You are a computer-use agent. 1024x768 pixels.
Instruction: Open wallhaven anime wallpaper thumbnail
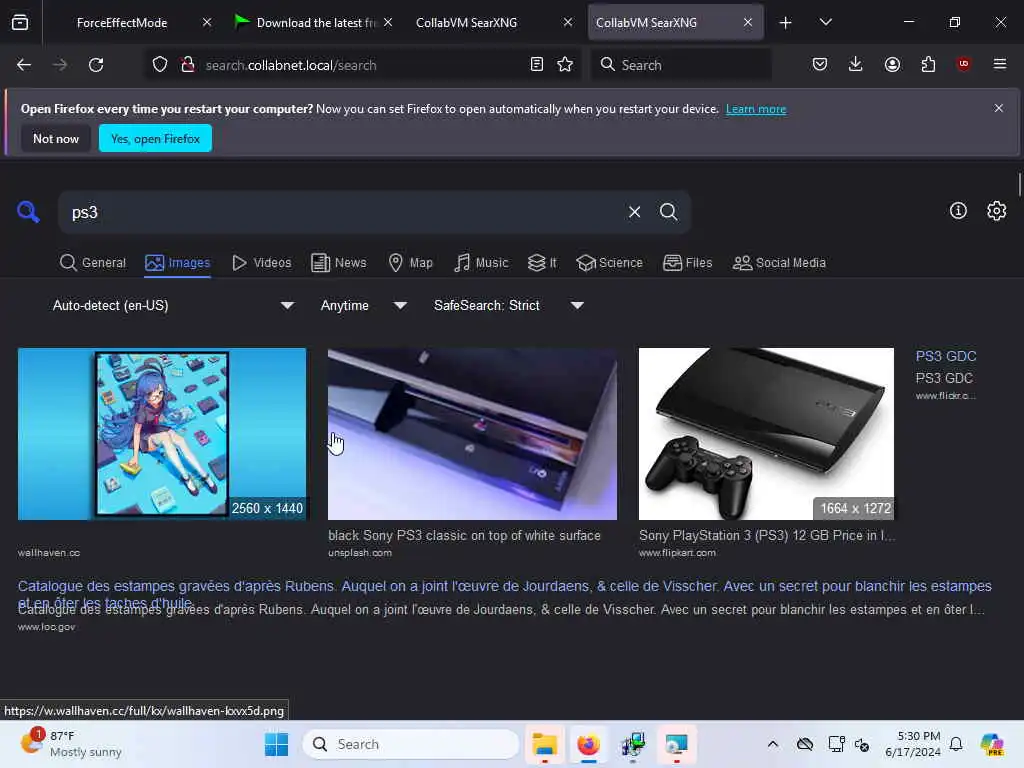tap(162, 434)
